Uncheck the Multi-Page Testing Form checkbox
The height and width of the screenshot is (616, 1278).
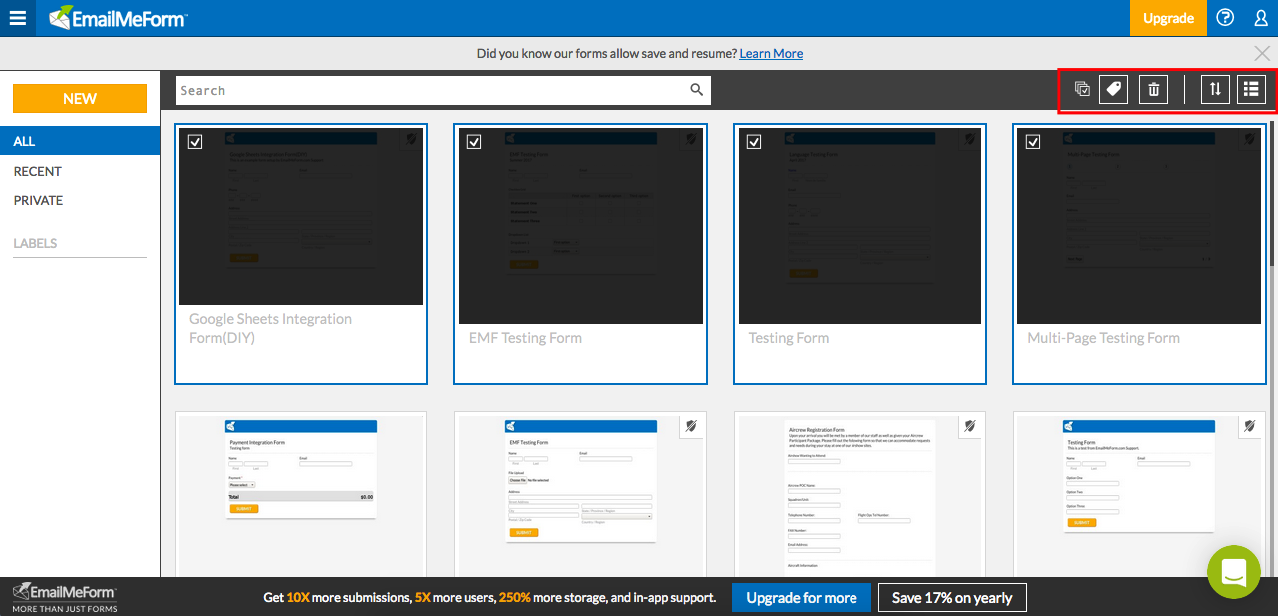tap(1033, 142)
